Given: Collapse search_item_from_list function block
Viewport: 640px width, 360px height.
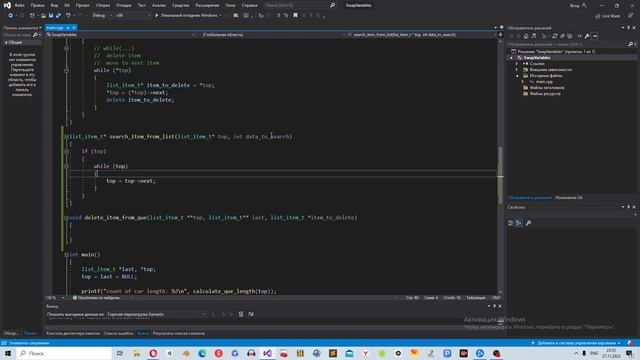Looking at the screenshot, I should coord(66,137).
